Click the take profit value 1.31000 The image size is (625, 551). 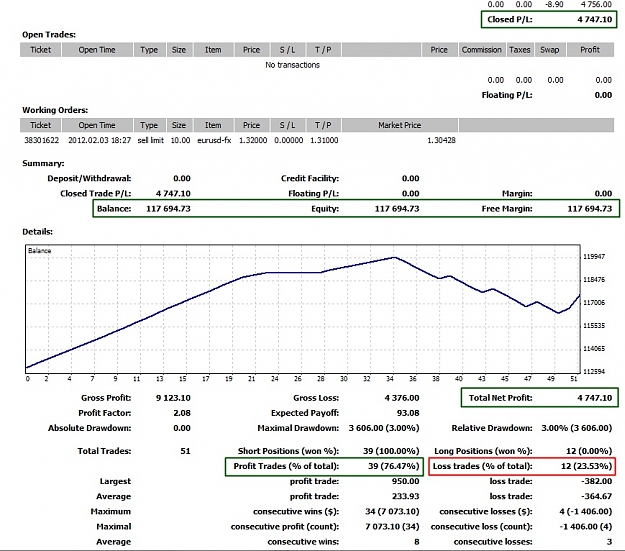tap(324, 140)
